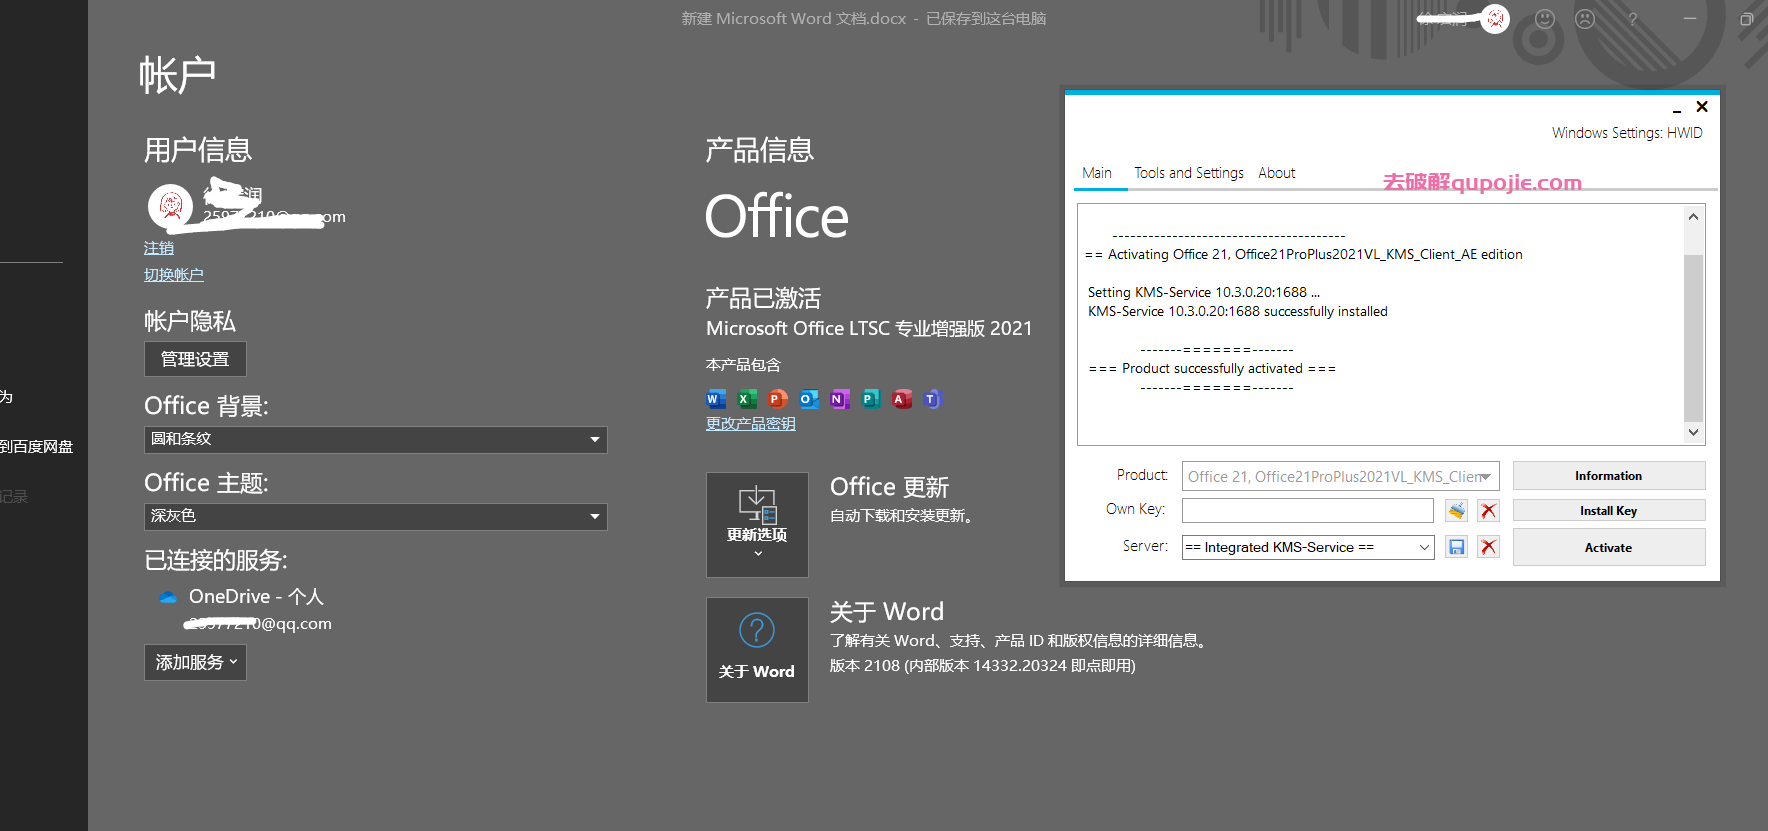Click the Own Key paste icon
The height and width of the screenshot is (831, 1768).
[x=1457, y=511]
